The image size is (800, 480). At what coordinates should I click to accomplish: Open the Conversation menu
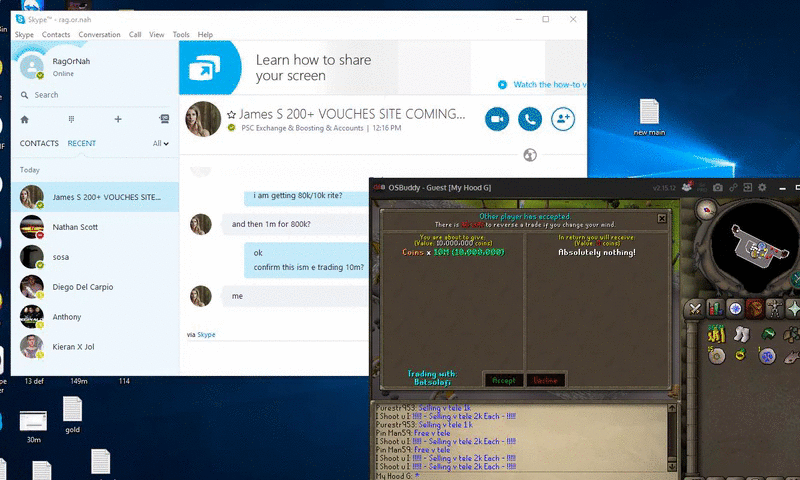point(99,35)
